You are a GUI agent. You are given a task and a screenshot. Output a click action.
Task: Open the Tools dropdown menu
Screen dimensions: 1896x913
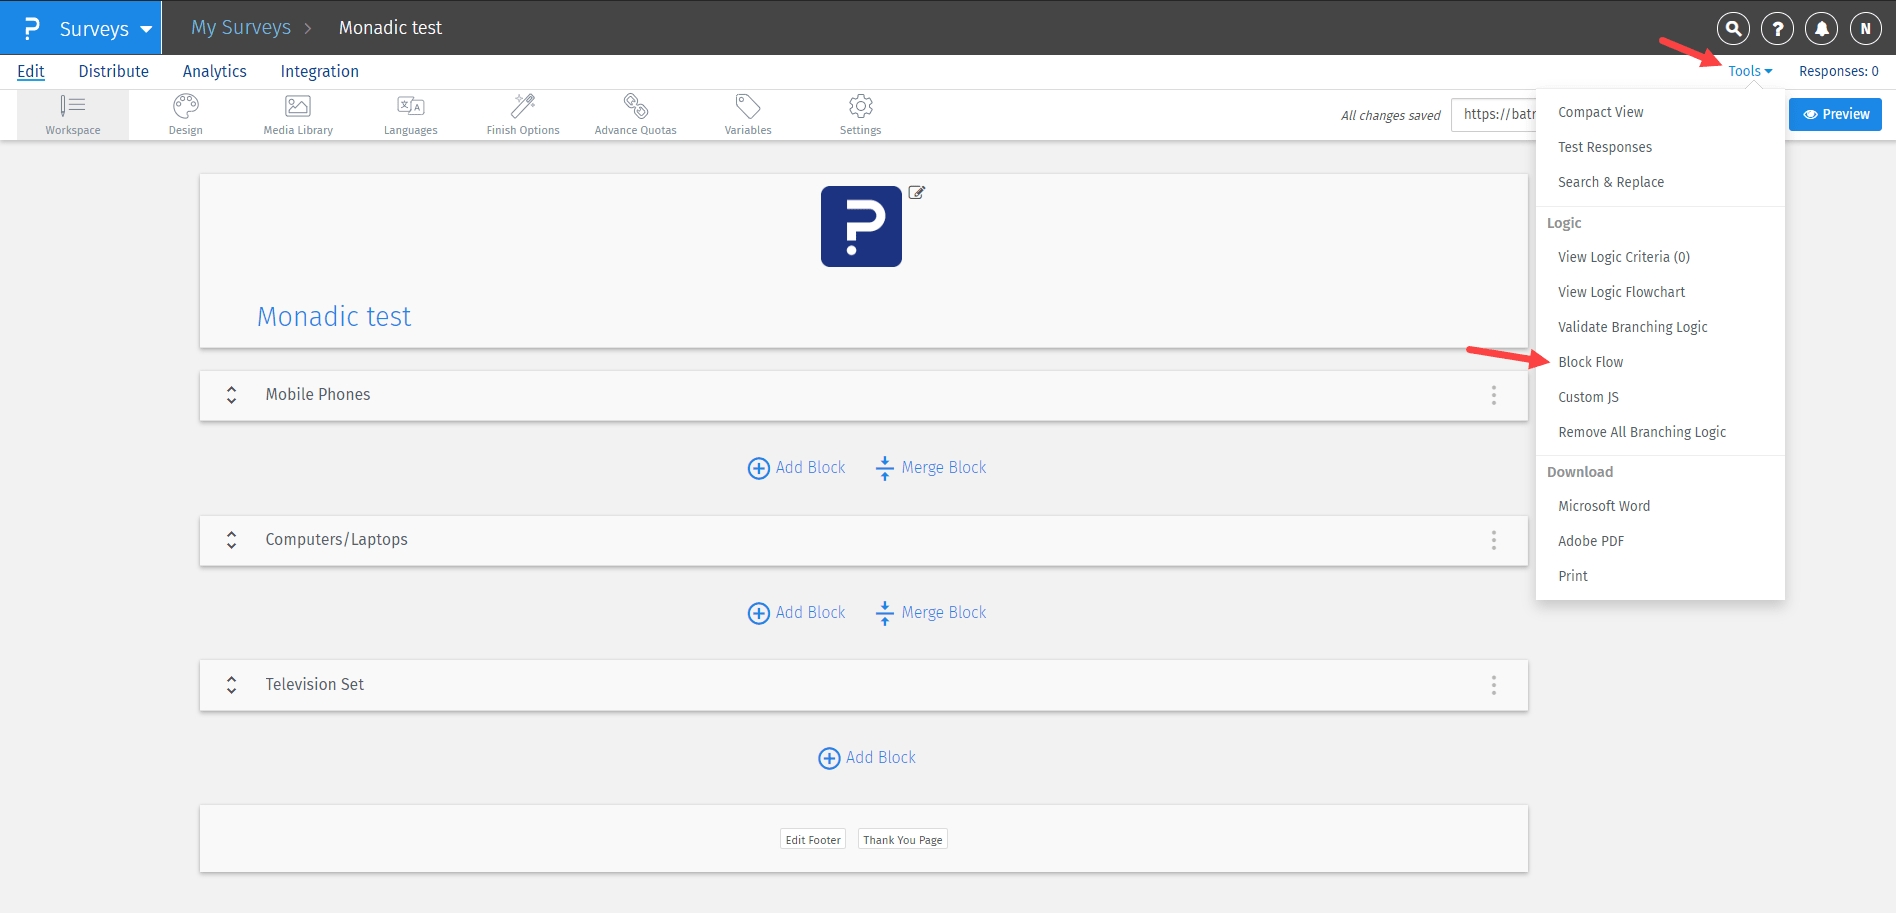pyautogui.click(x=1747, y=70)
